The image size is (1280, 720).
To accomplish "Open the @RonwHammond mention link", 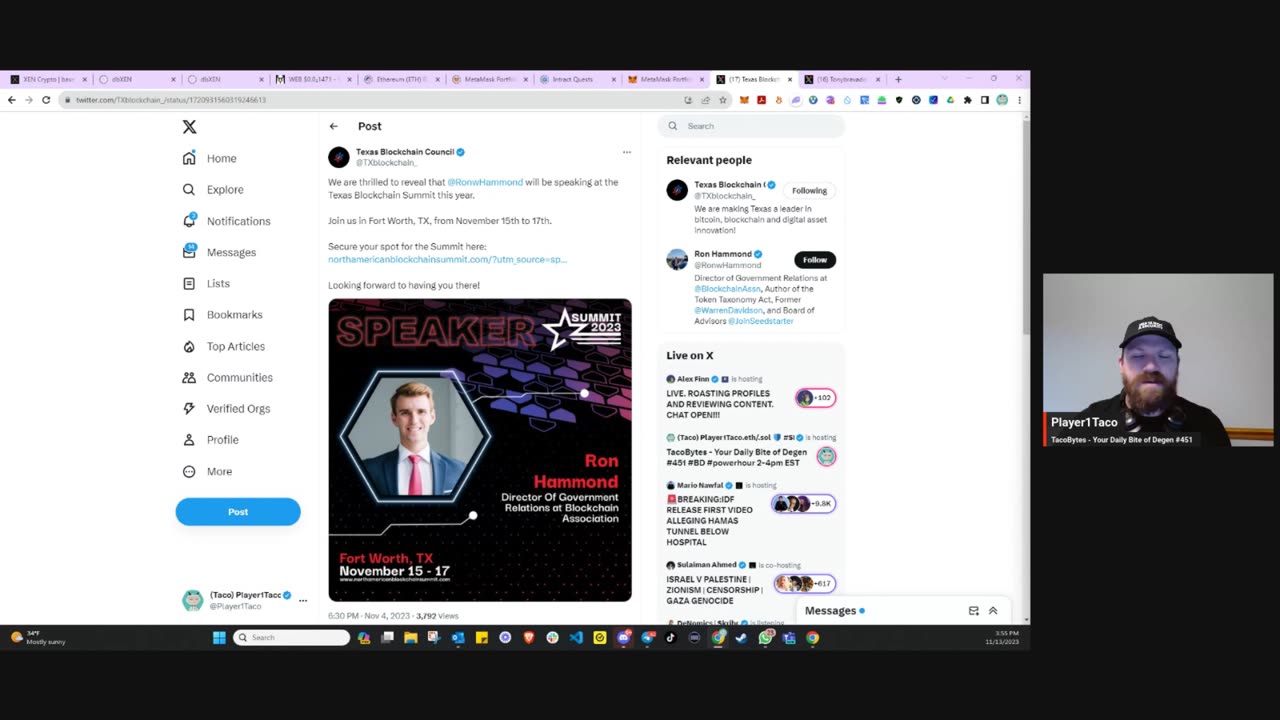I will click(485, 182).
